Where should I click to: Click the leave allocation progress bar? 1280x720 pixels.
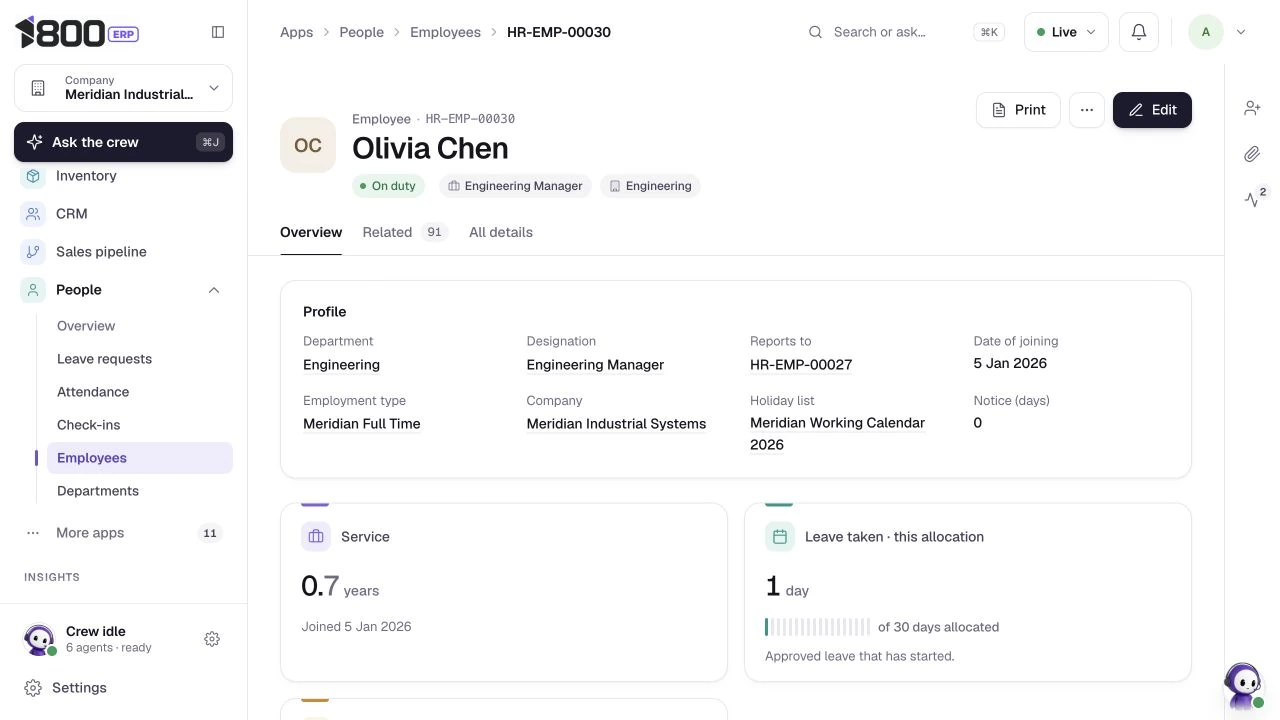[817, 627]
